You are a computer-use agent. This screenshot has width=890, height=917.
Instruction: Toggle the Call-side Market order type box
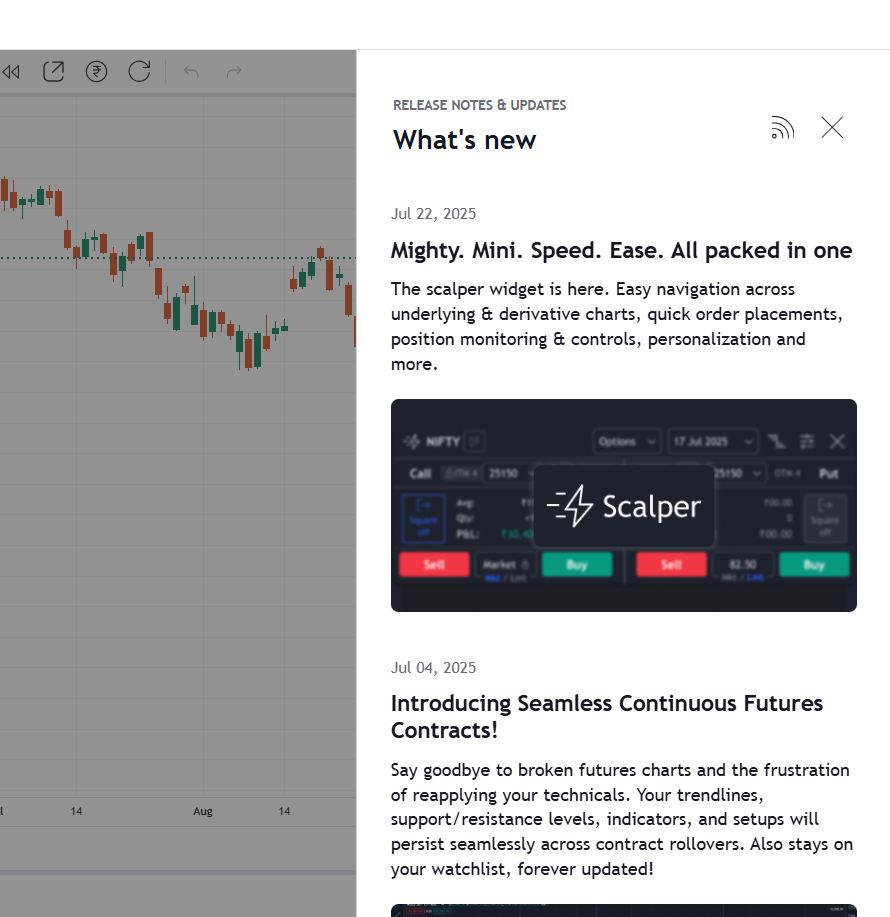click(x=505, y=565)
